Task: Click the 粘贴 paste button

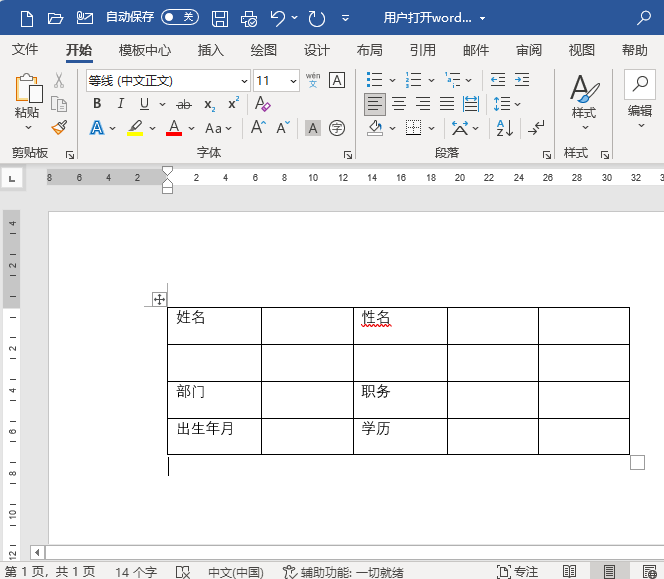Action: [x=28, y=95]
